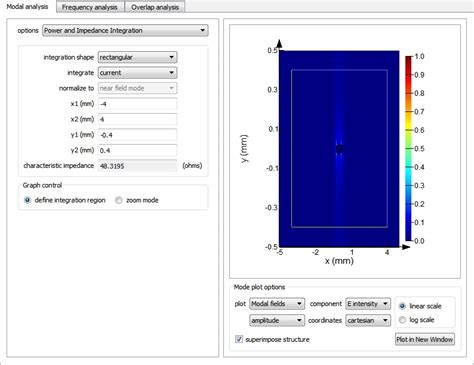Click the color bar legend scale
474x365 pixels.
tap(409, 148)
